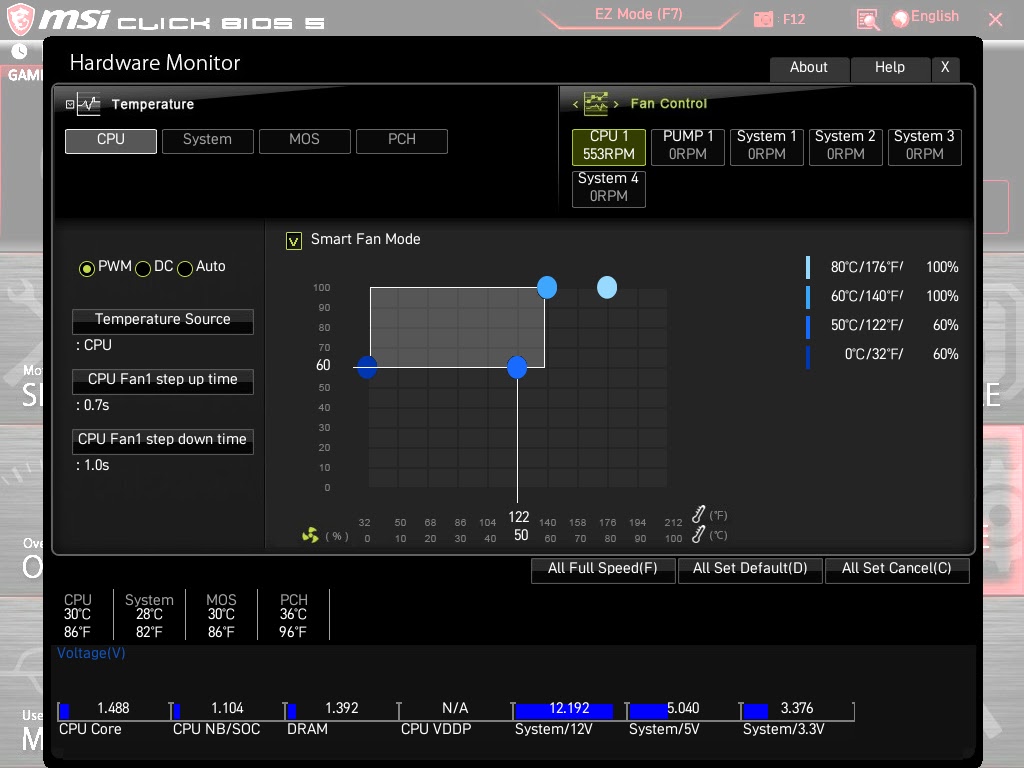Click the PCH 36°C temperature reading
1024x768 pixels.
pyautogui.click(x=293, y=615)
